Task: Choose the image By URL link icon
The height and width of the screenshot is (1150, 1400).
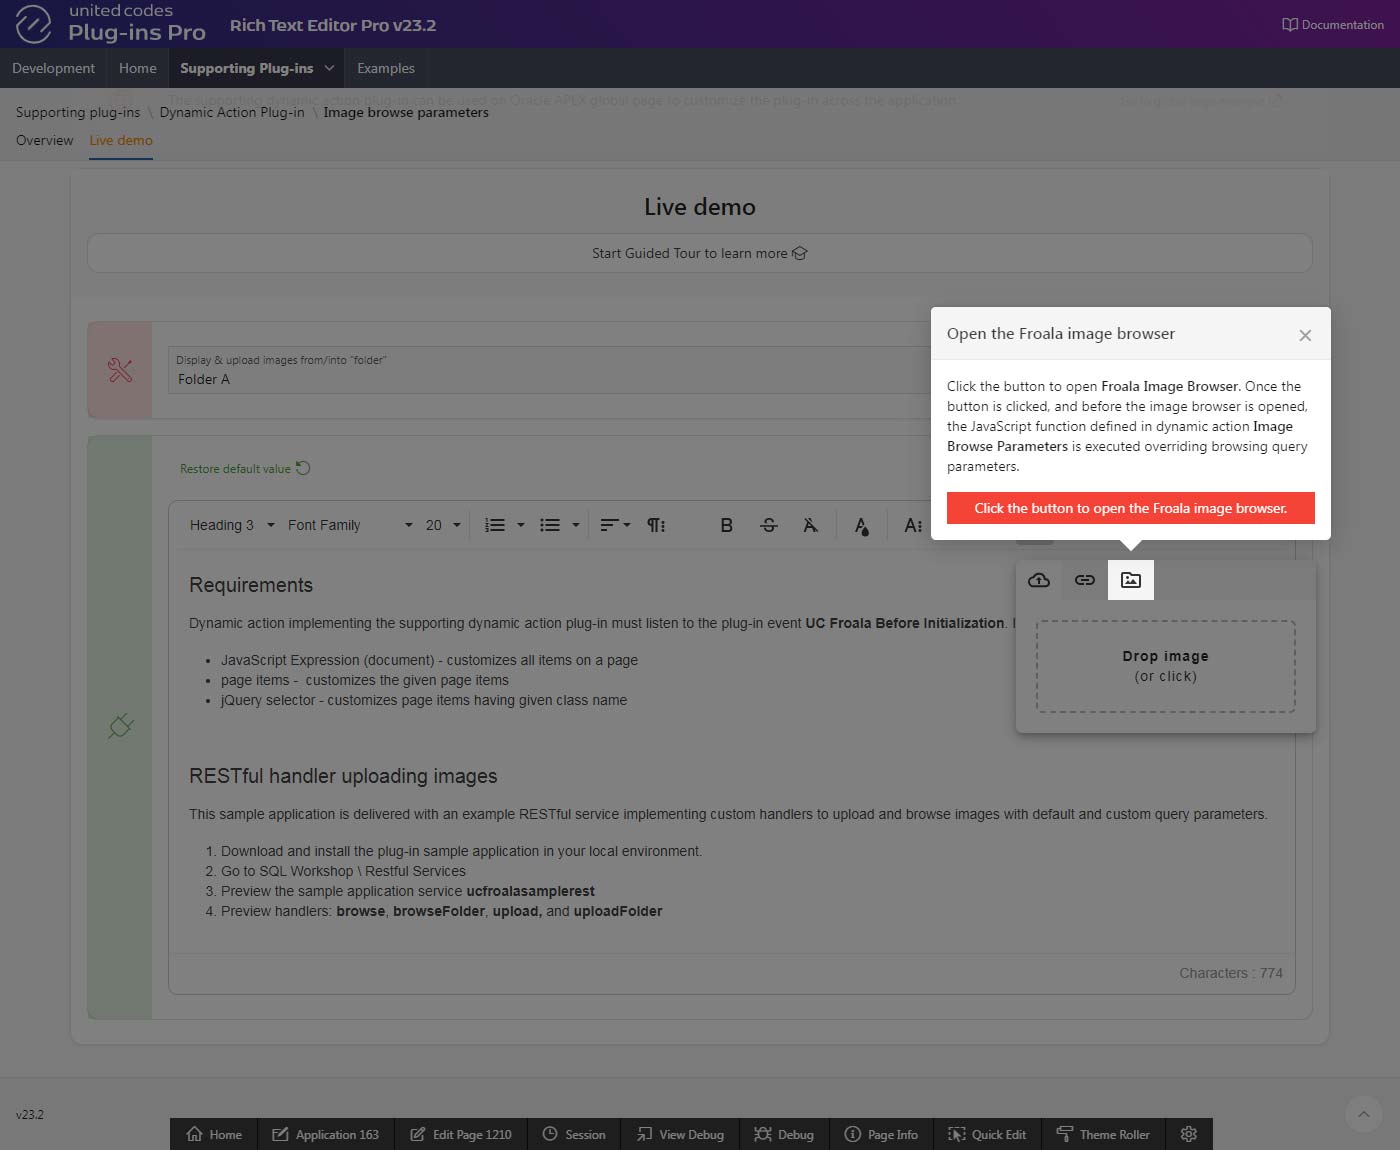Action: [1085, 580]
